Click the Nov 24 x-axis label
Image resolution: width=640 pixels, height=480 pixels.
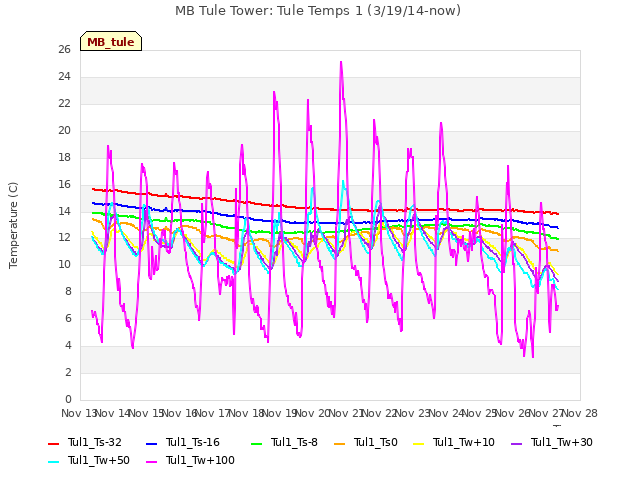tap(447, 413)
